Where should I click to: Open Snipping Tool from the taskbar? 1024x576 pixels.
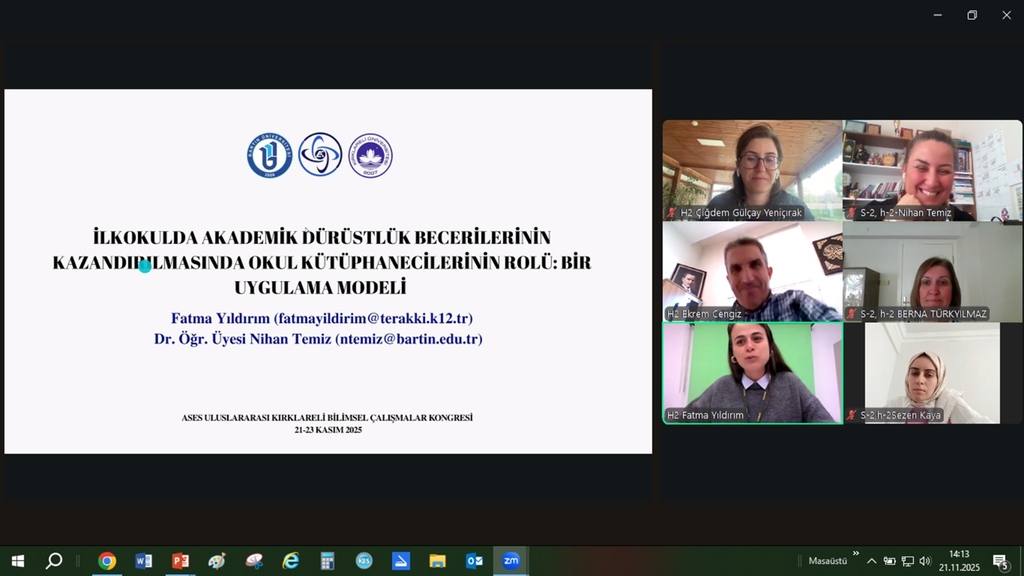click(x=254, y=561)
